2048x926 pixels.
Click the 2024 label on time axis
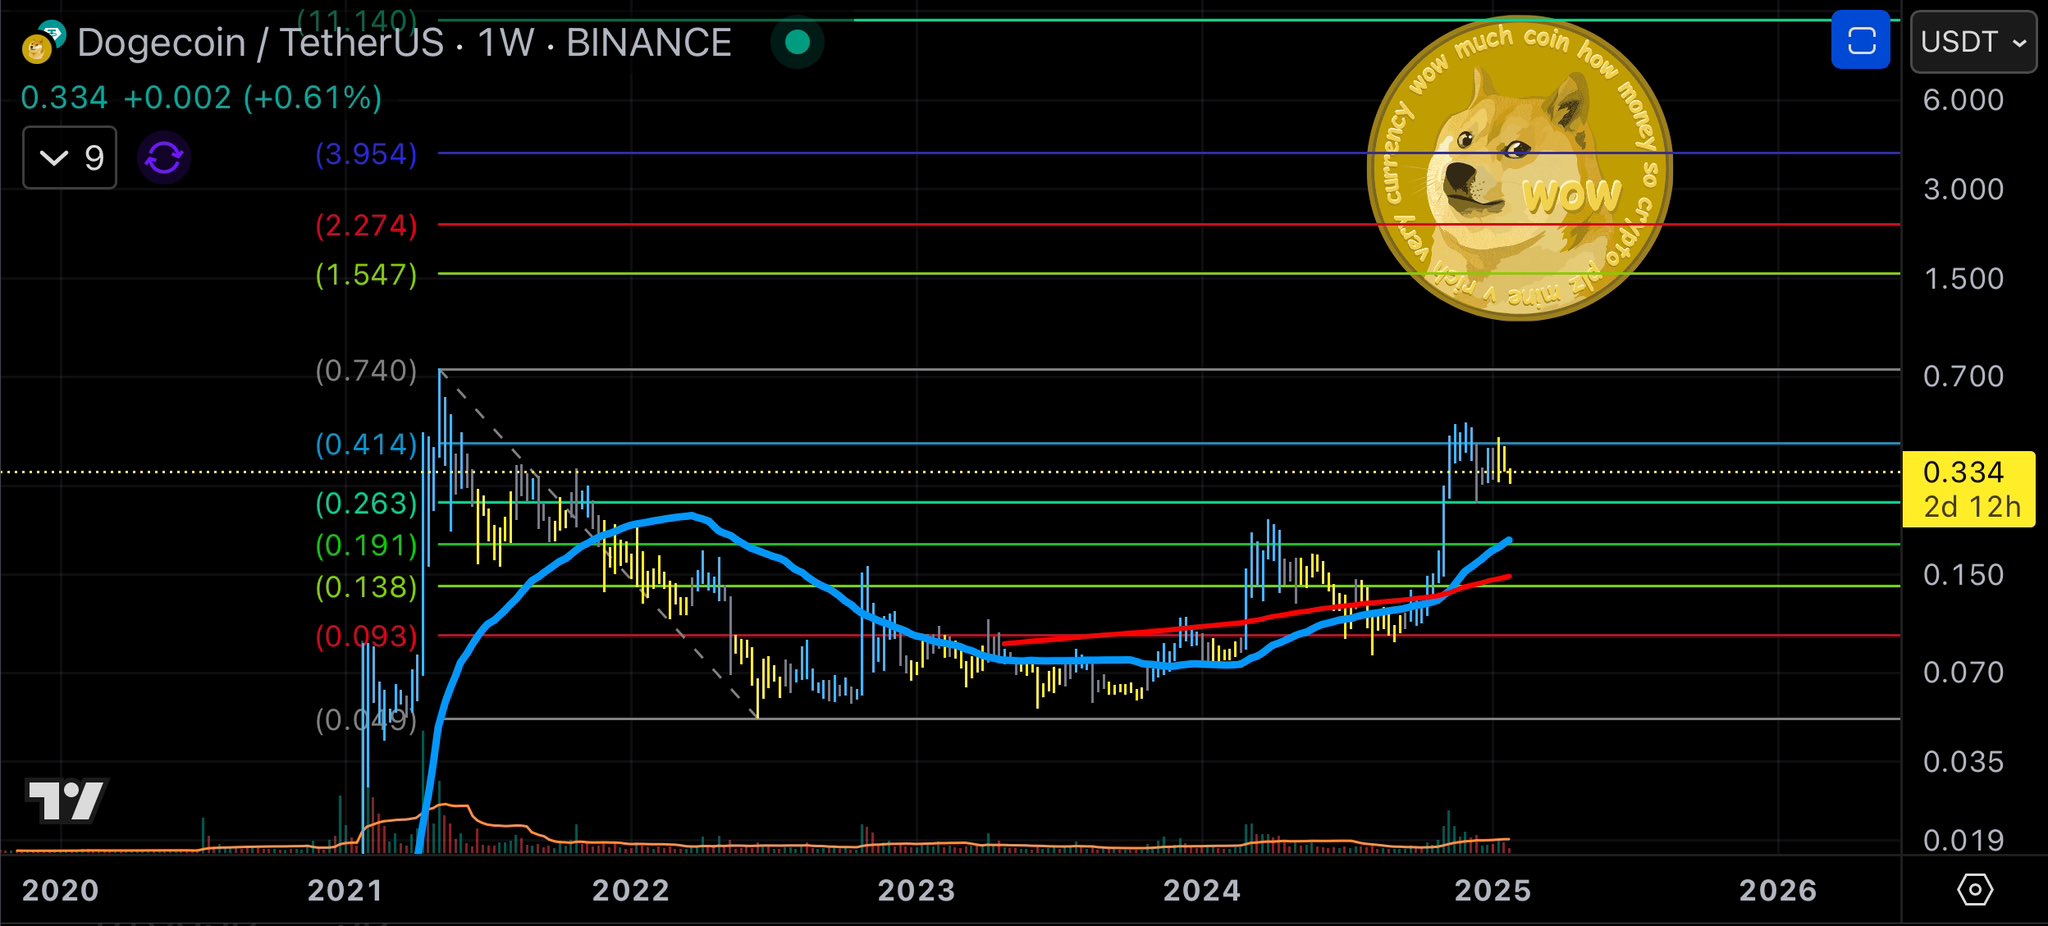[1201, 890]
